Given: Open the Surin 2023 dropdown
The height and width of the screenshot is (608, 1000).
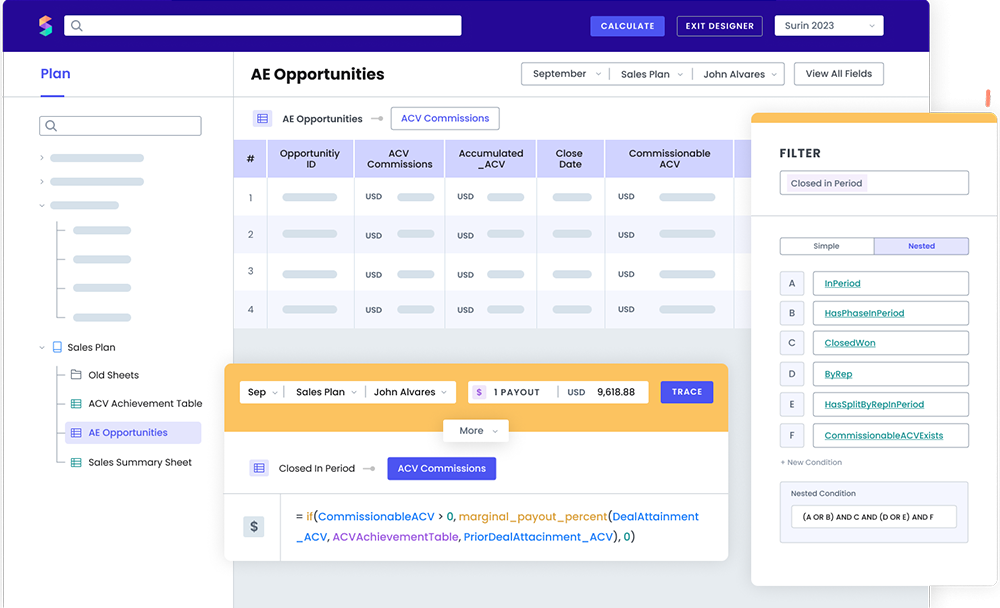Looking at the screenshot, I should pyautogui.click(x=829, y=26).
